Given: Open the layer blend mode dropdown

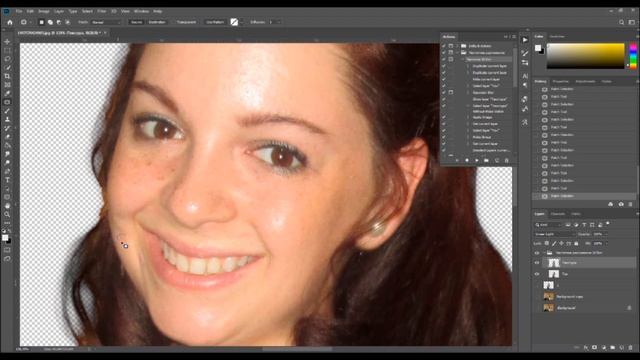Looking at the screenshot, I should coord(554,234).
